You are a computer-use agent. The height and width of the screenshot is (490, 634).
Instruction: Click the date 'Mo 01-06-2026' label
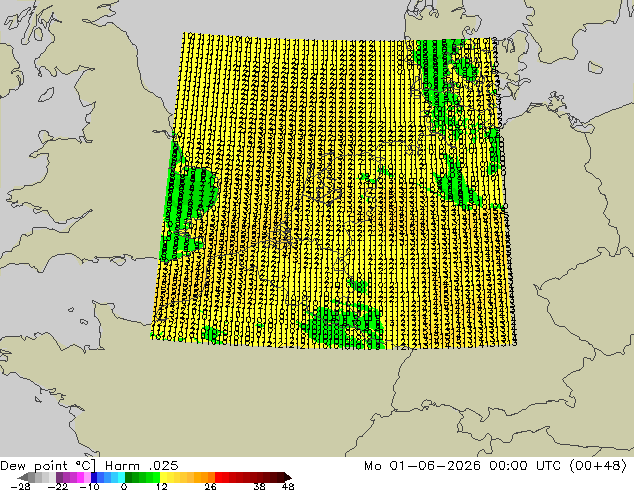pyautogui.click(x=422, y=466)
